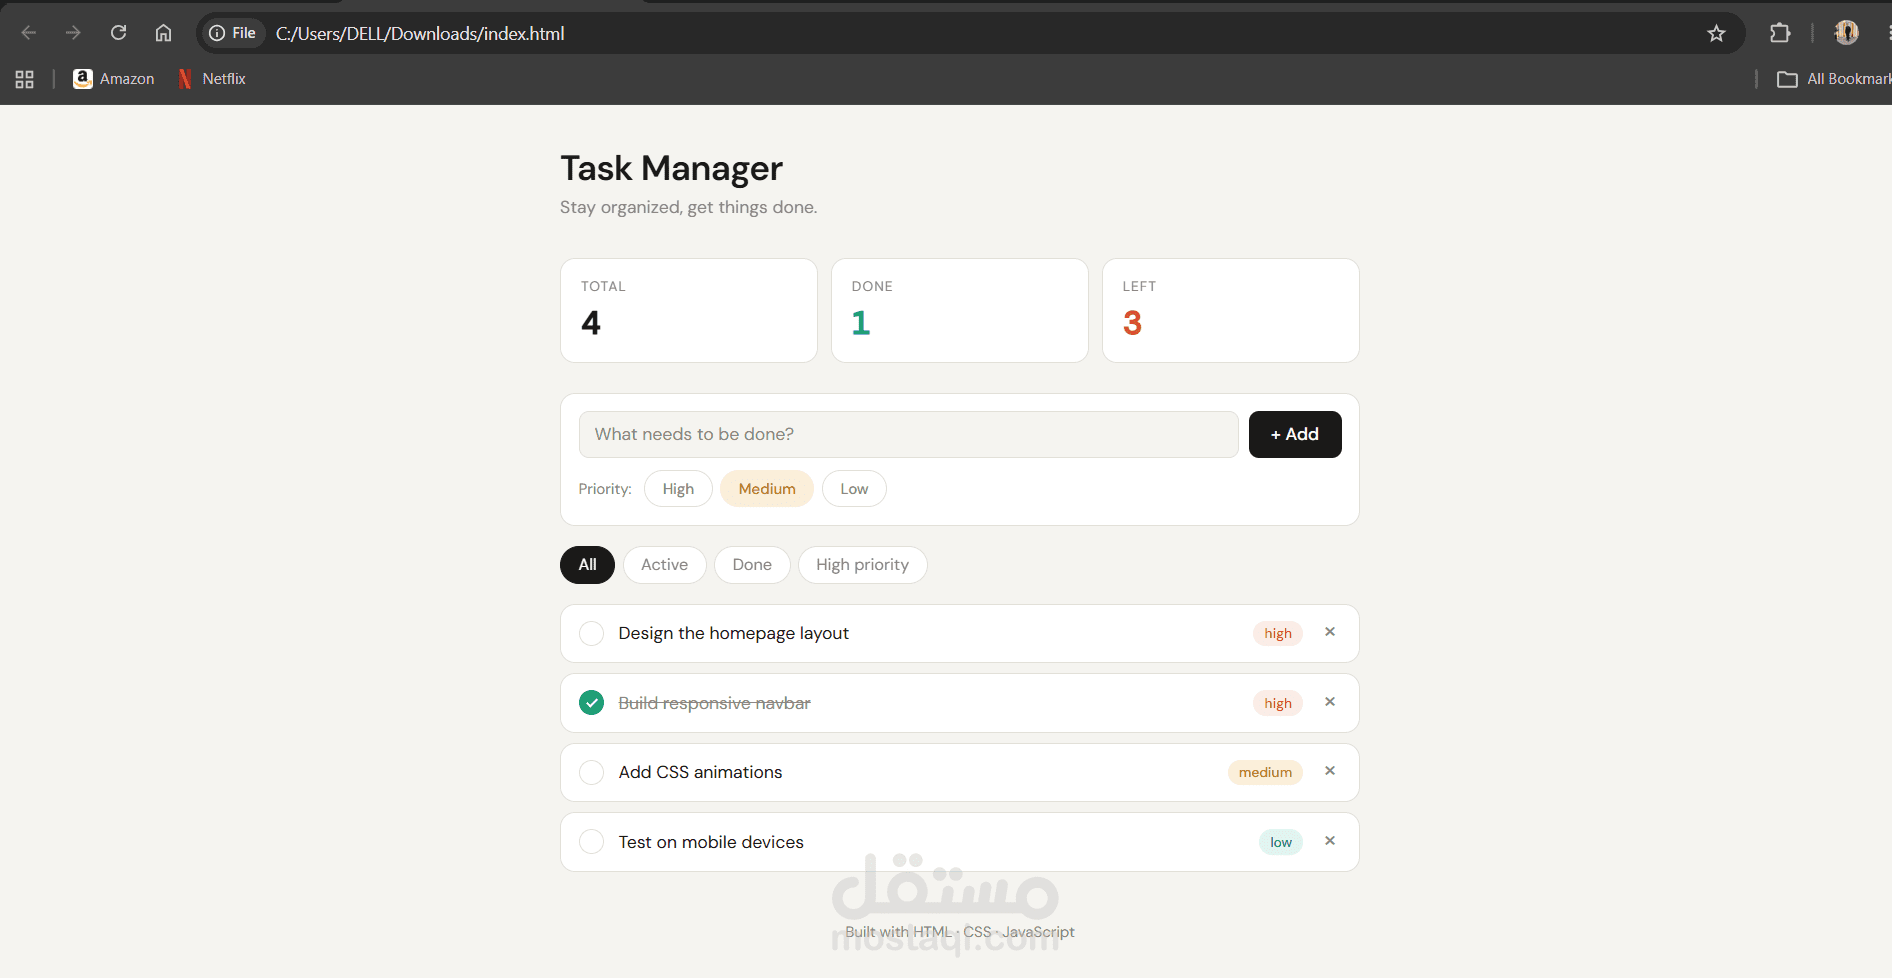Delete 'Test on mobile devices' task
1892x978 pixels.
coord(1330,841)
